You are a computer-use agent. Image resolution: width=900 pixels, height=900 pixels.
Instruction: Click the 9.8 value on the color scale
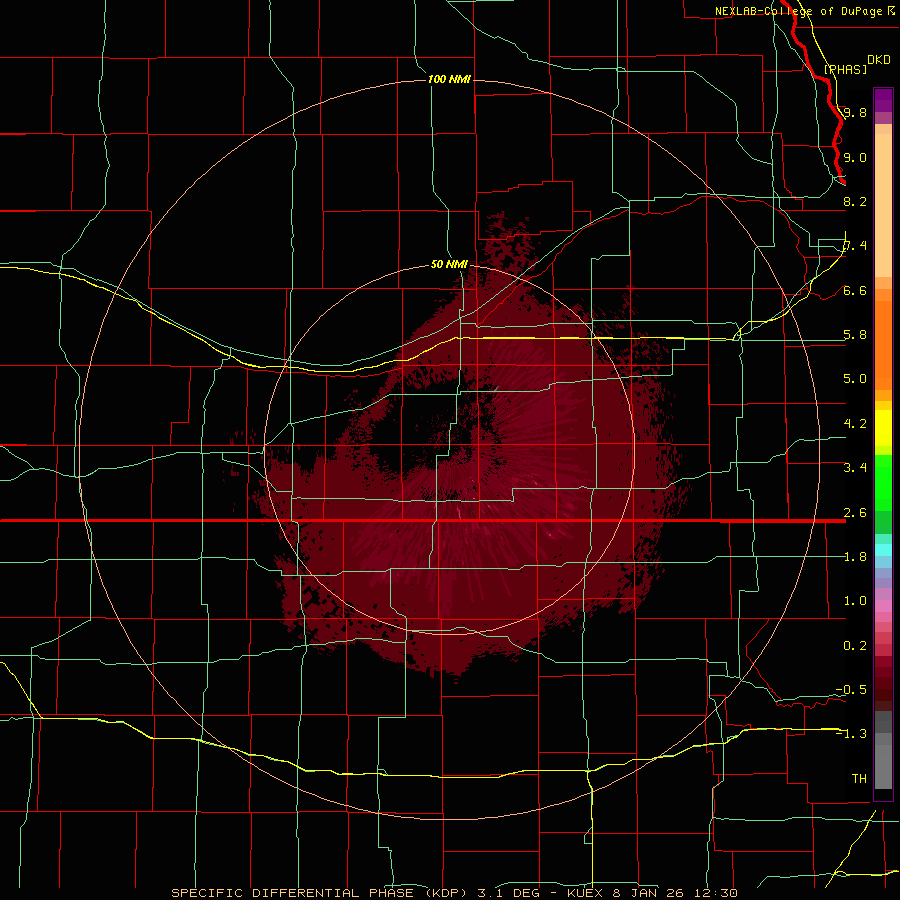pos(854,112)
